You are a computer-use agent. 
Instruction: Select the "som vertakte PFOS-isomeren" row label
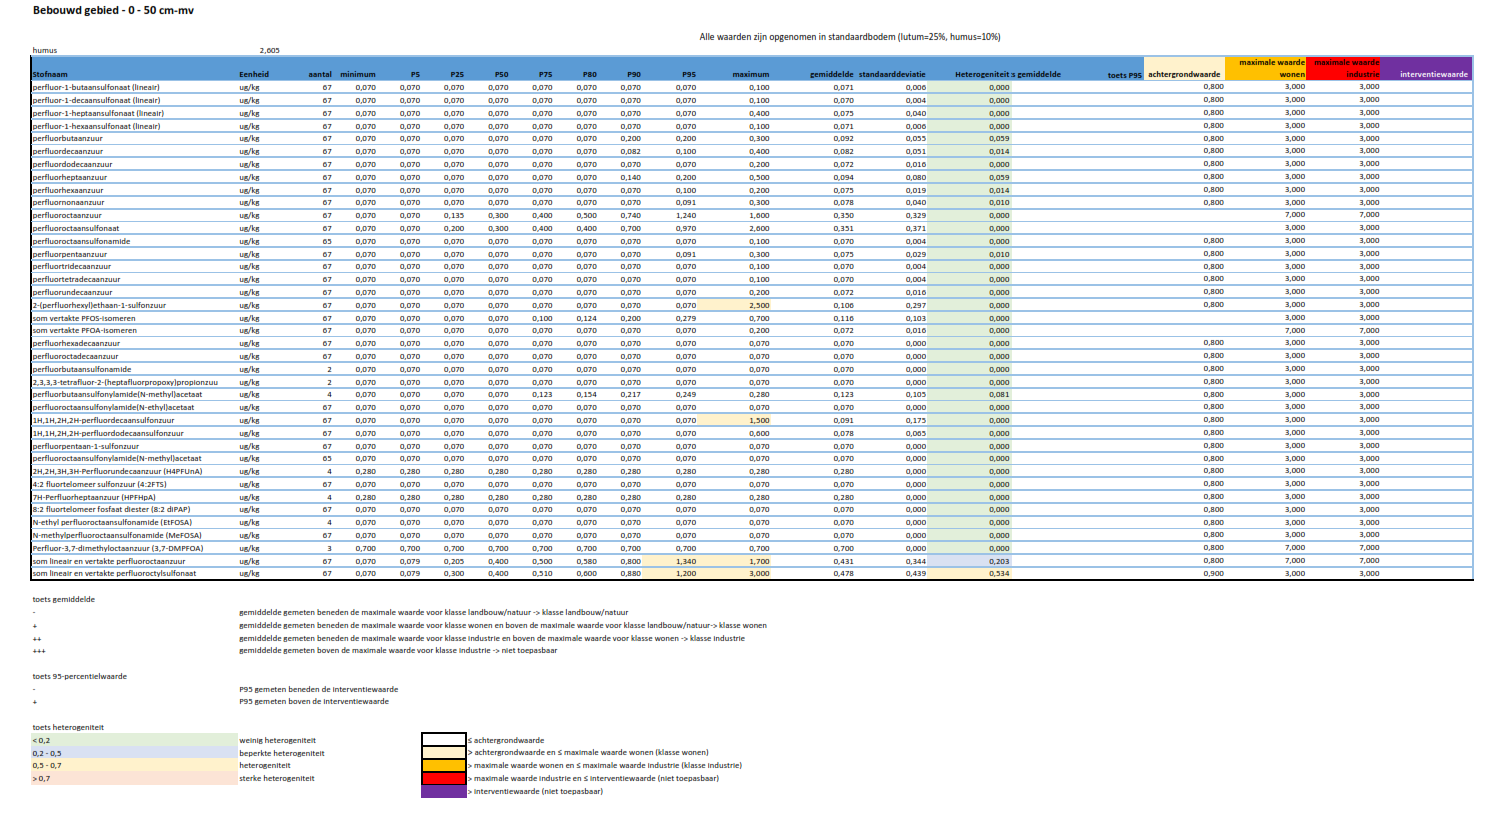[x=84, y=318]
